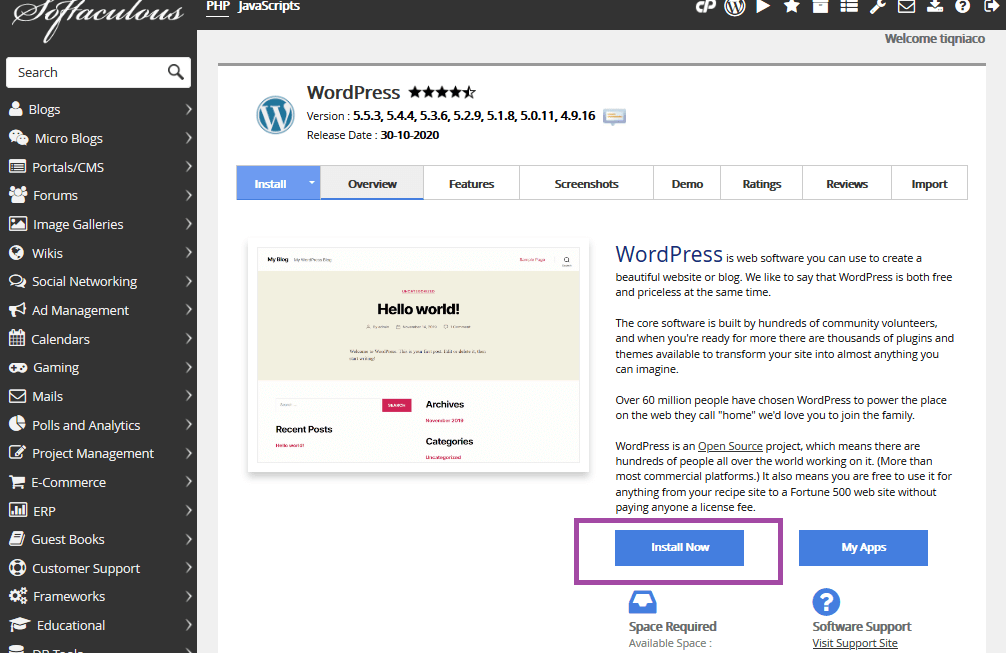This screenshot has height=653, width=1006.
Task: Click the search magnifier icon
Action: (x=175, y=72)
